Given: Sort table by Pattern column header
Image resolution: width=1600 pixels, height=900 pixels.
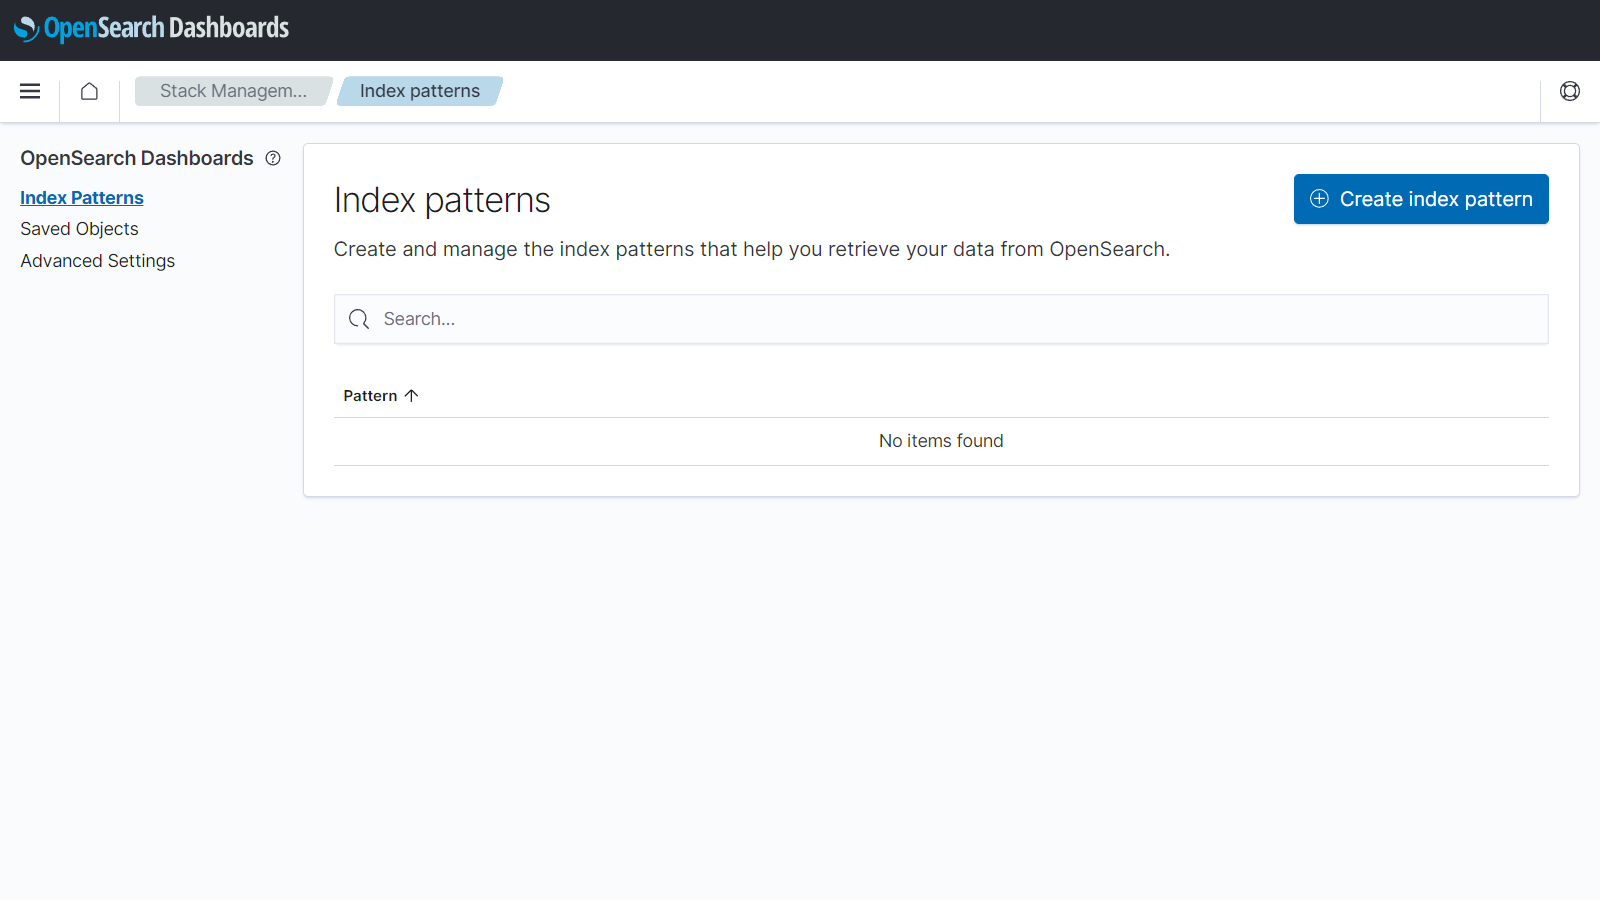Looking at the screenshot, I should [x=370, y=396].
